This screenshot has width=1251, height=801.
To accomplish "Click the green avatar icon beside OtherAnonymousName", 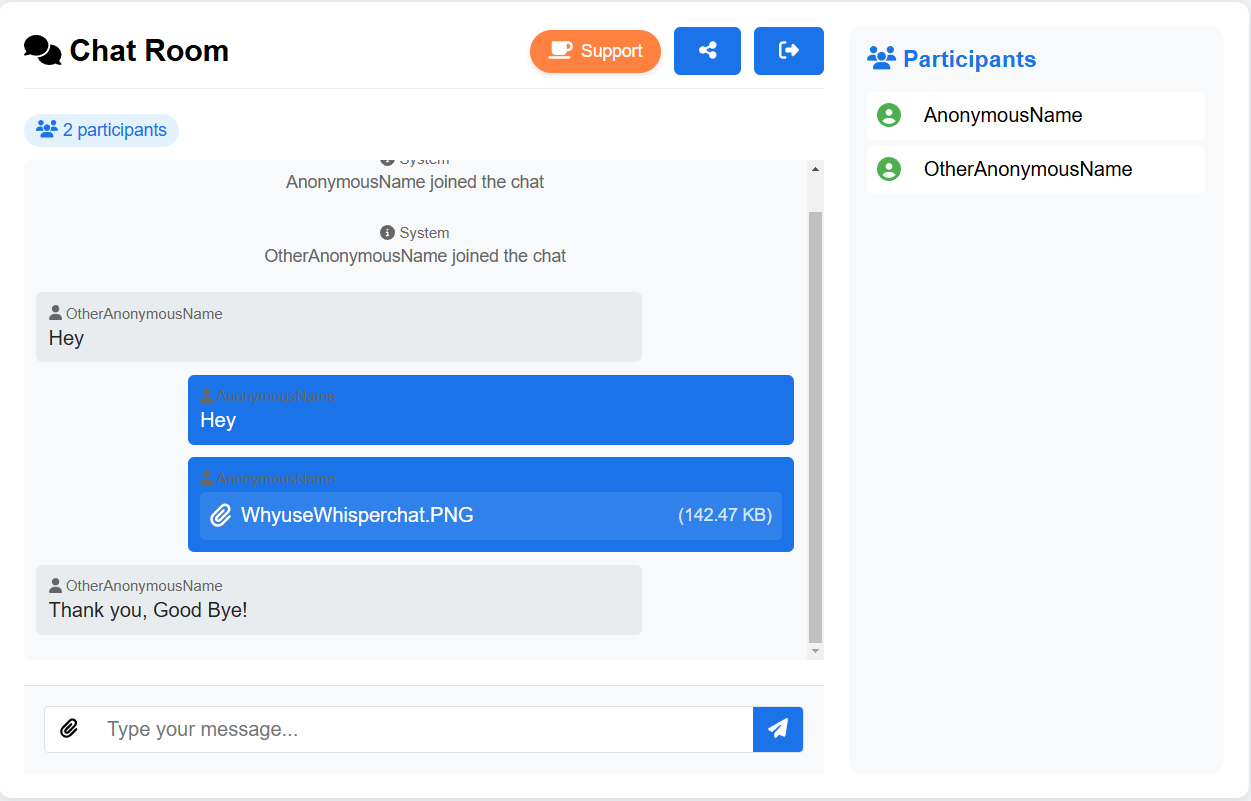I will (889, 169).
